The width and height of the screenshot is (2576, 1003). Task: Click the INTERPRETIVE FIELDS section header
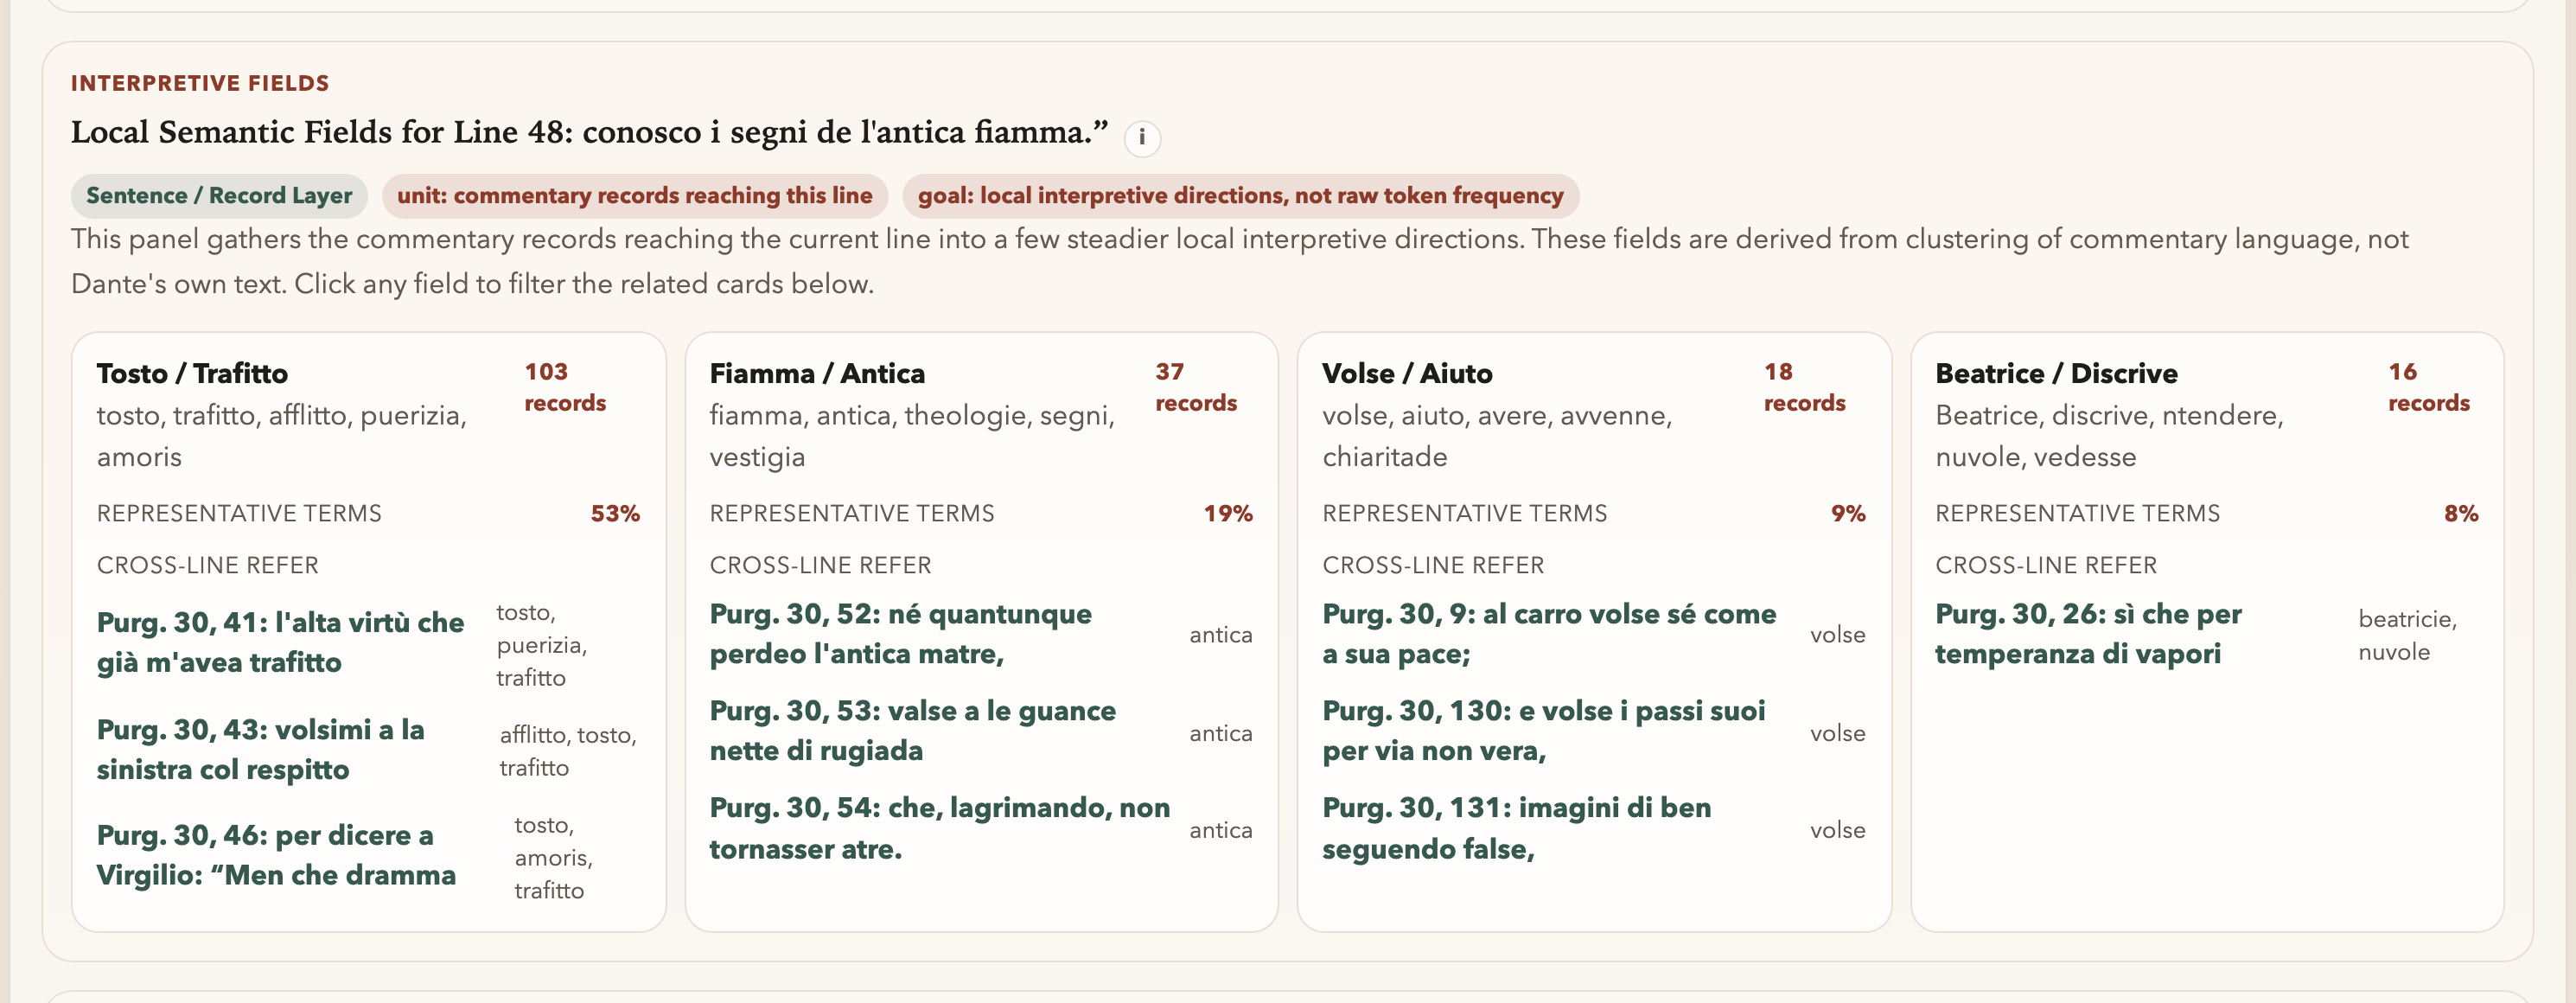(x=199, y=83)
